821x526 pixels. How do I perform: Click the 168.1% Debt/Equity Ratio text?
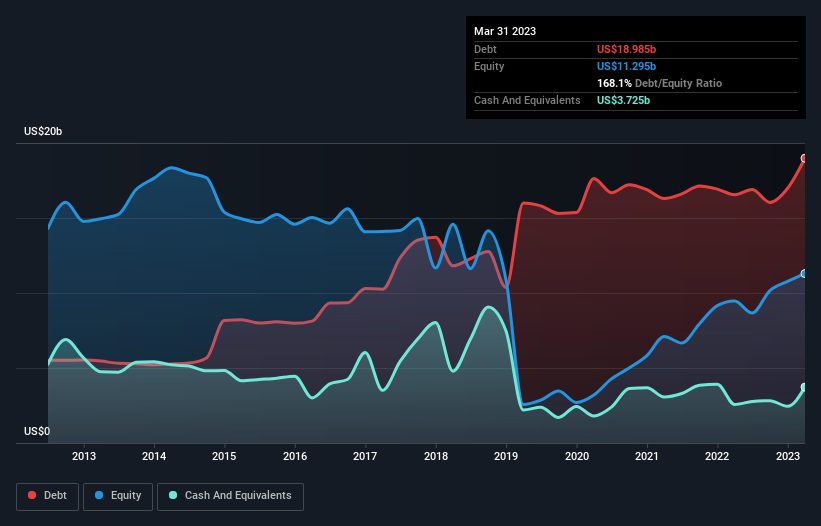coord(659,83)
